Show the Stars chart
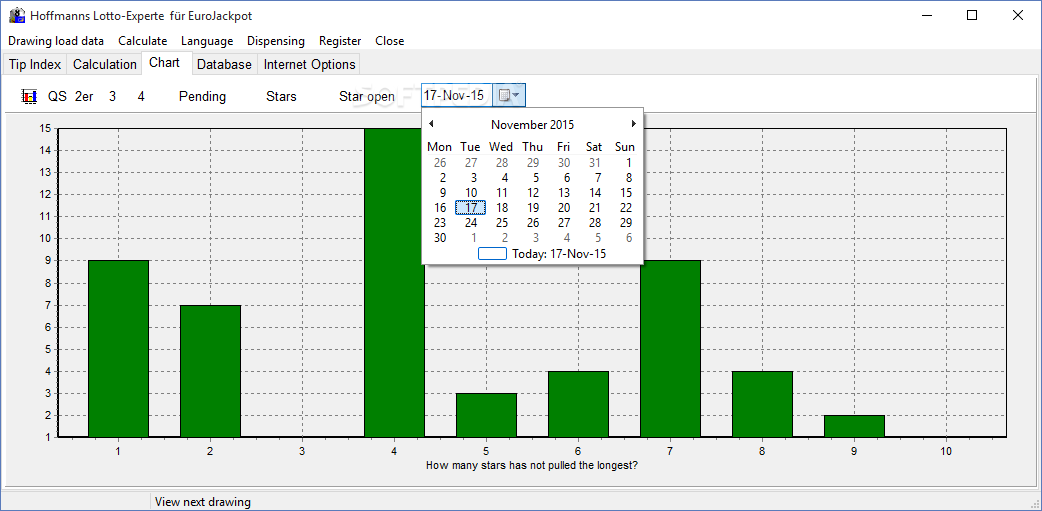The height and width of the screenshot is (511, 1042). 281,96
